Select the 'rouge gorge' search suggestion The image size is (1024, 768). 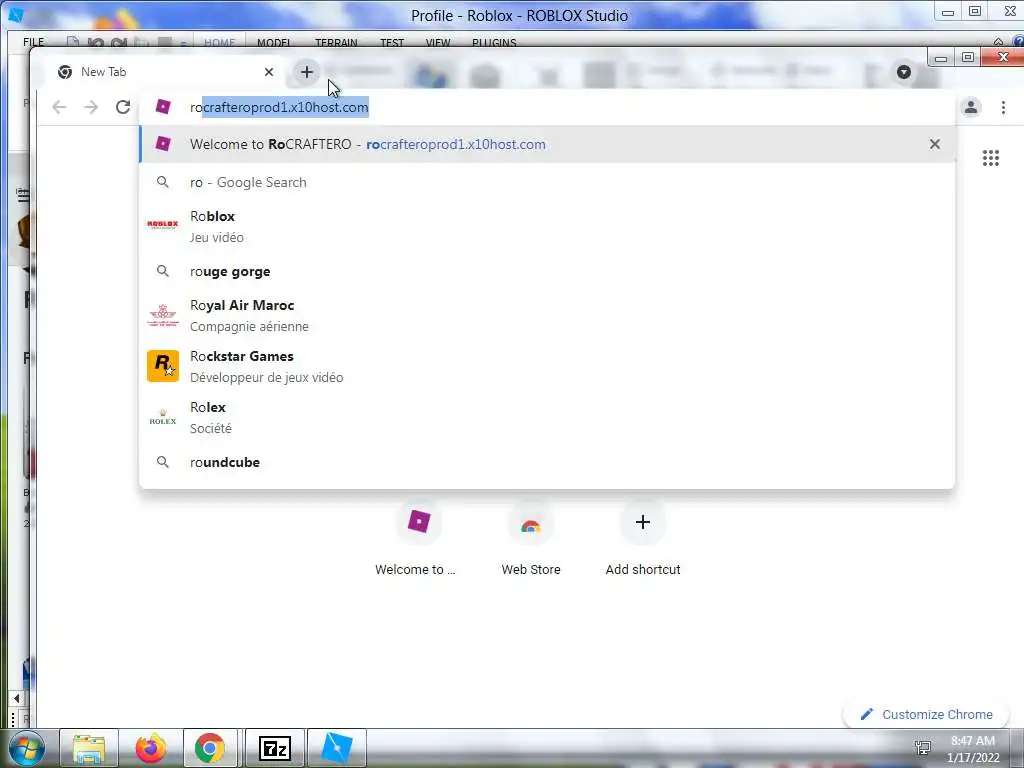click(x=547, y=271)
